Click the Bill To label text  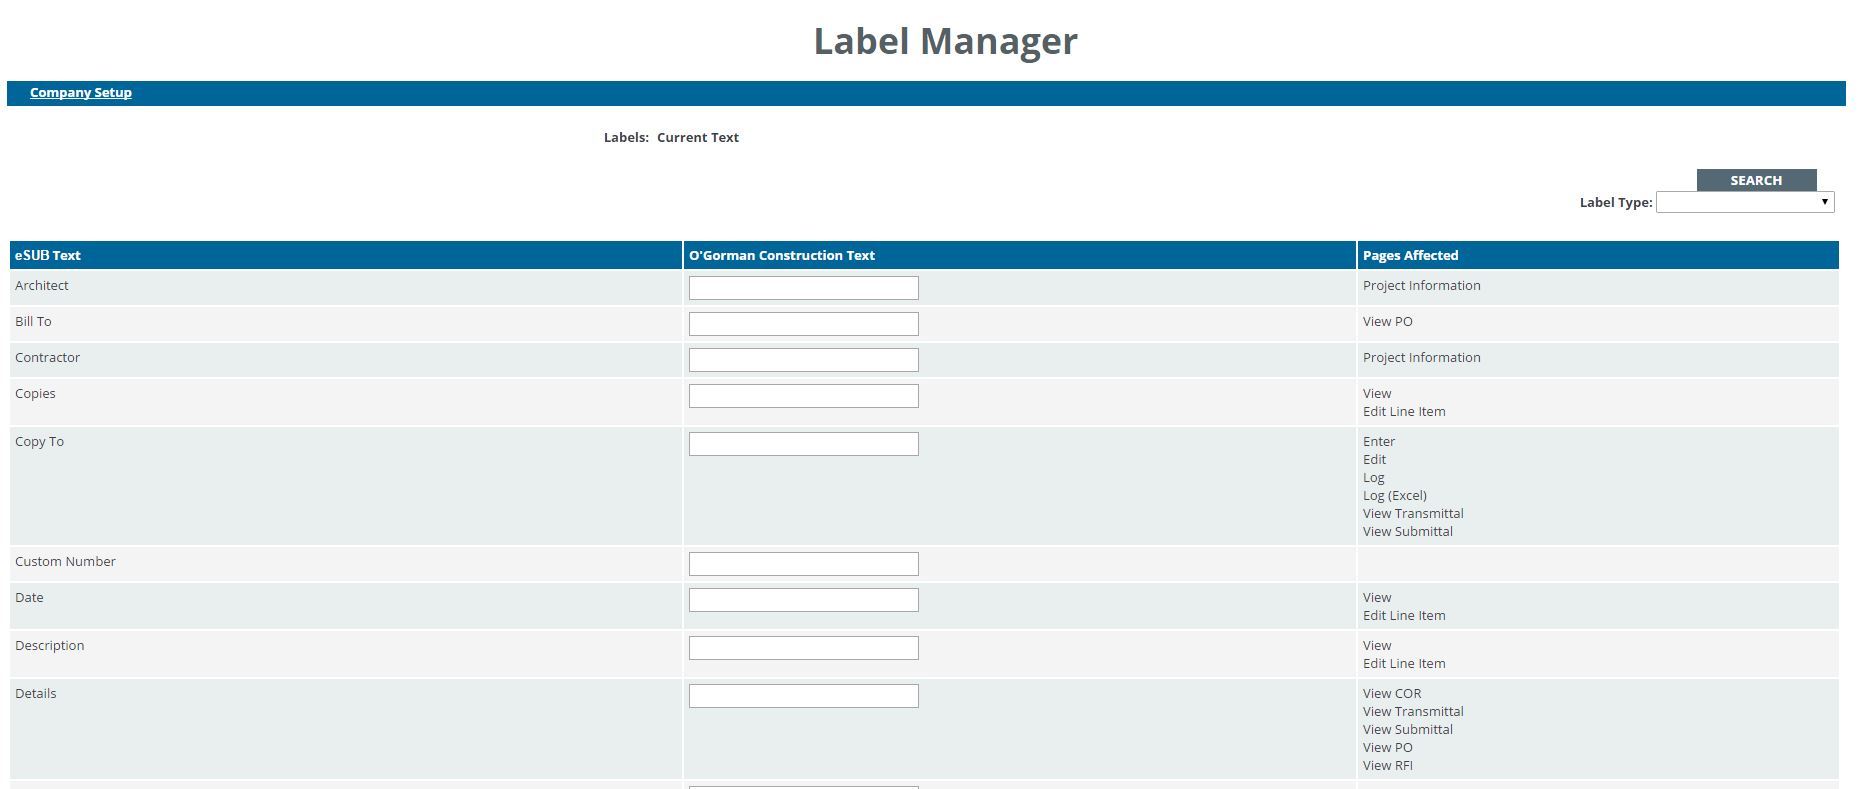(33, 321)
